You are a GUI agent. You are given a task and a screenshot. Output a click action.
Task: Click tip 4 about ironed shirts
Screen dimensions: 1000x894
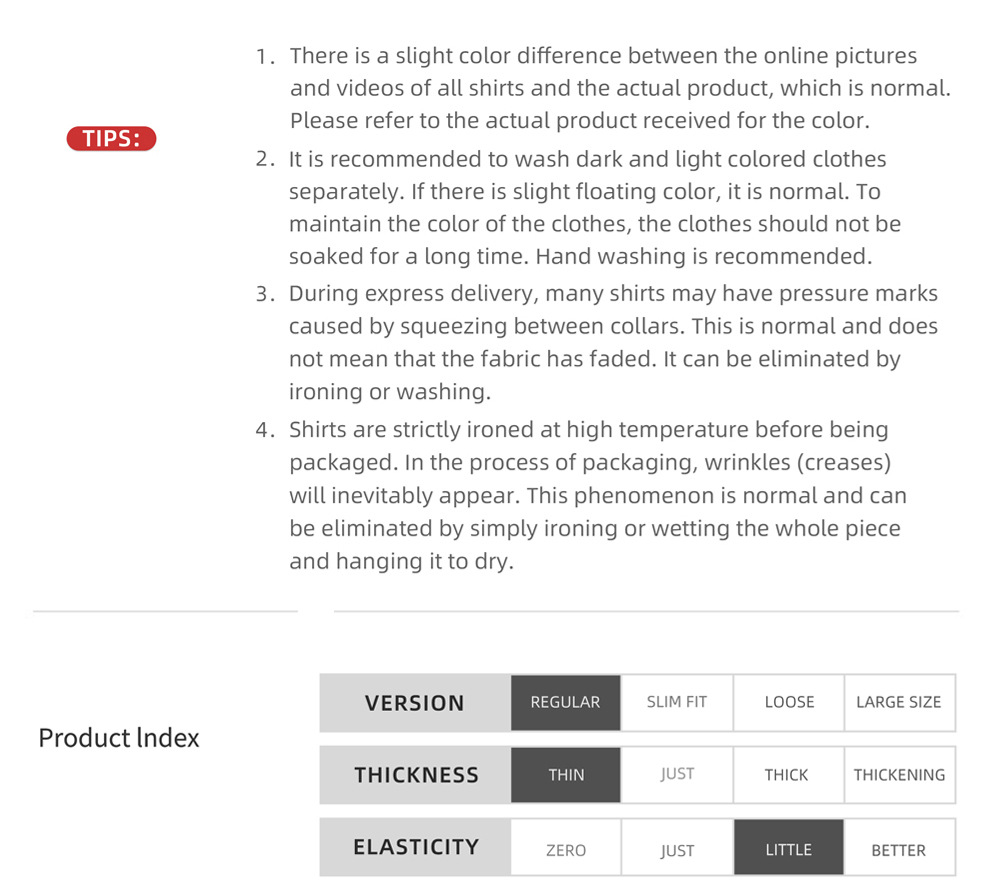point(581,495)
